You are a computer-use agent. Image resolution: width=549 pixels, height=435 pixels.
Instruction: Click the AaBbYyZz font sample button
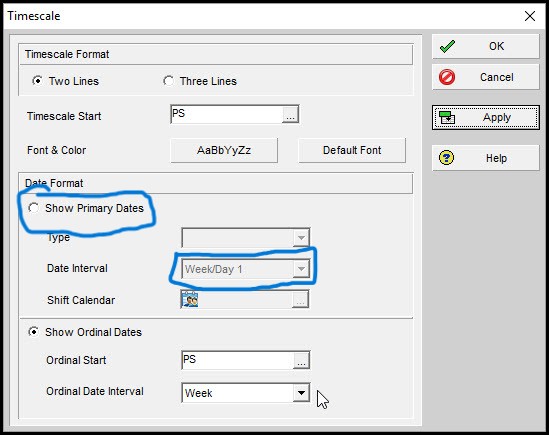(x=224, y=150)
